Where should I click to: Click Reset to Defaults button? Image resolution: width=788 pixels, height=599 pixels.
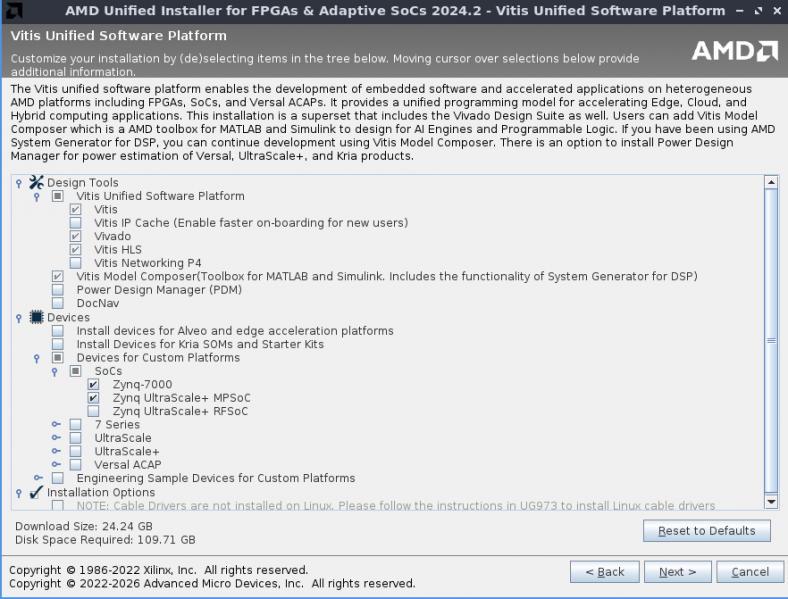tap(707, 531)
